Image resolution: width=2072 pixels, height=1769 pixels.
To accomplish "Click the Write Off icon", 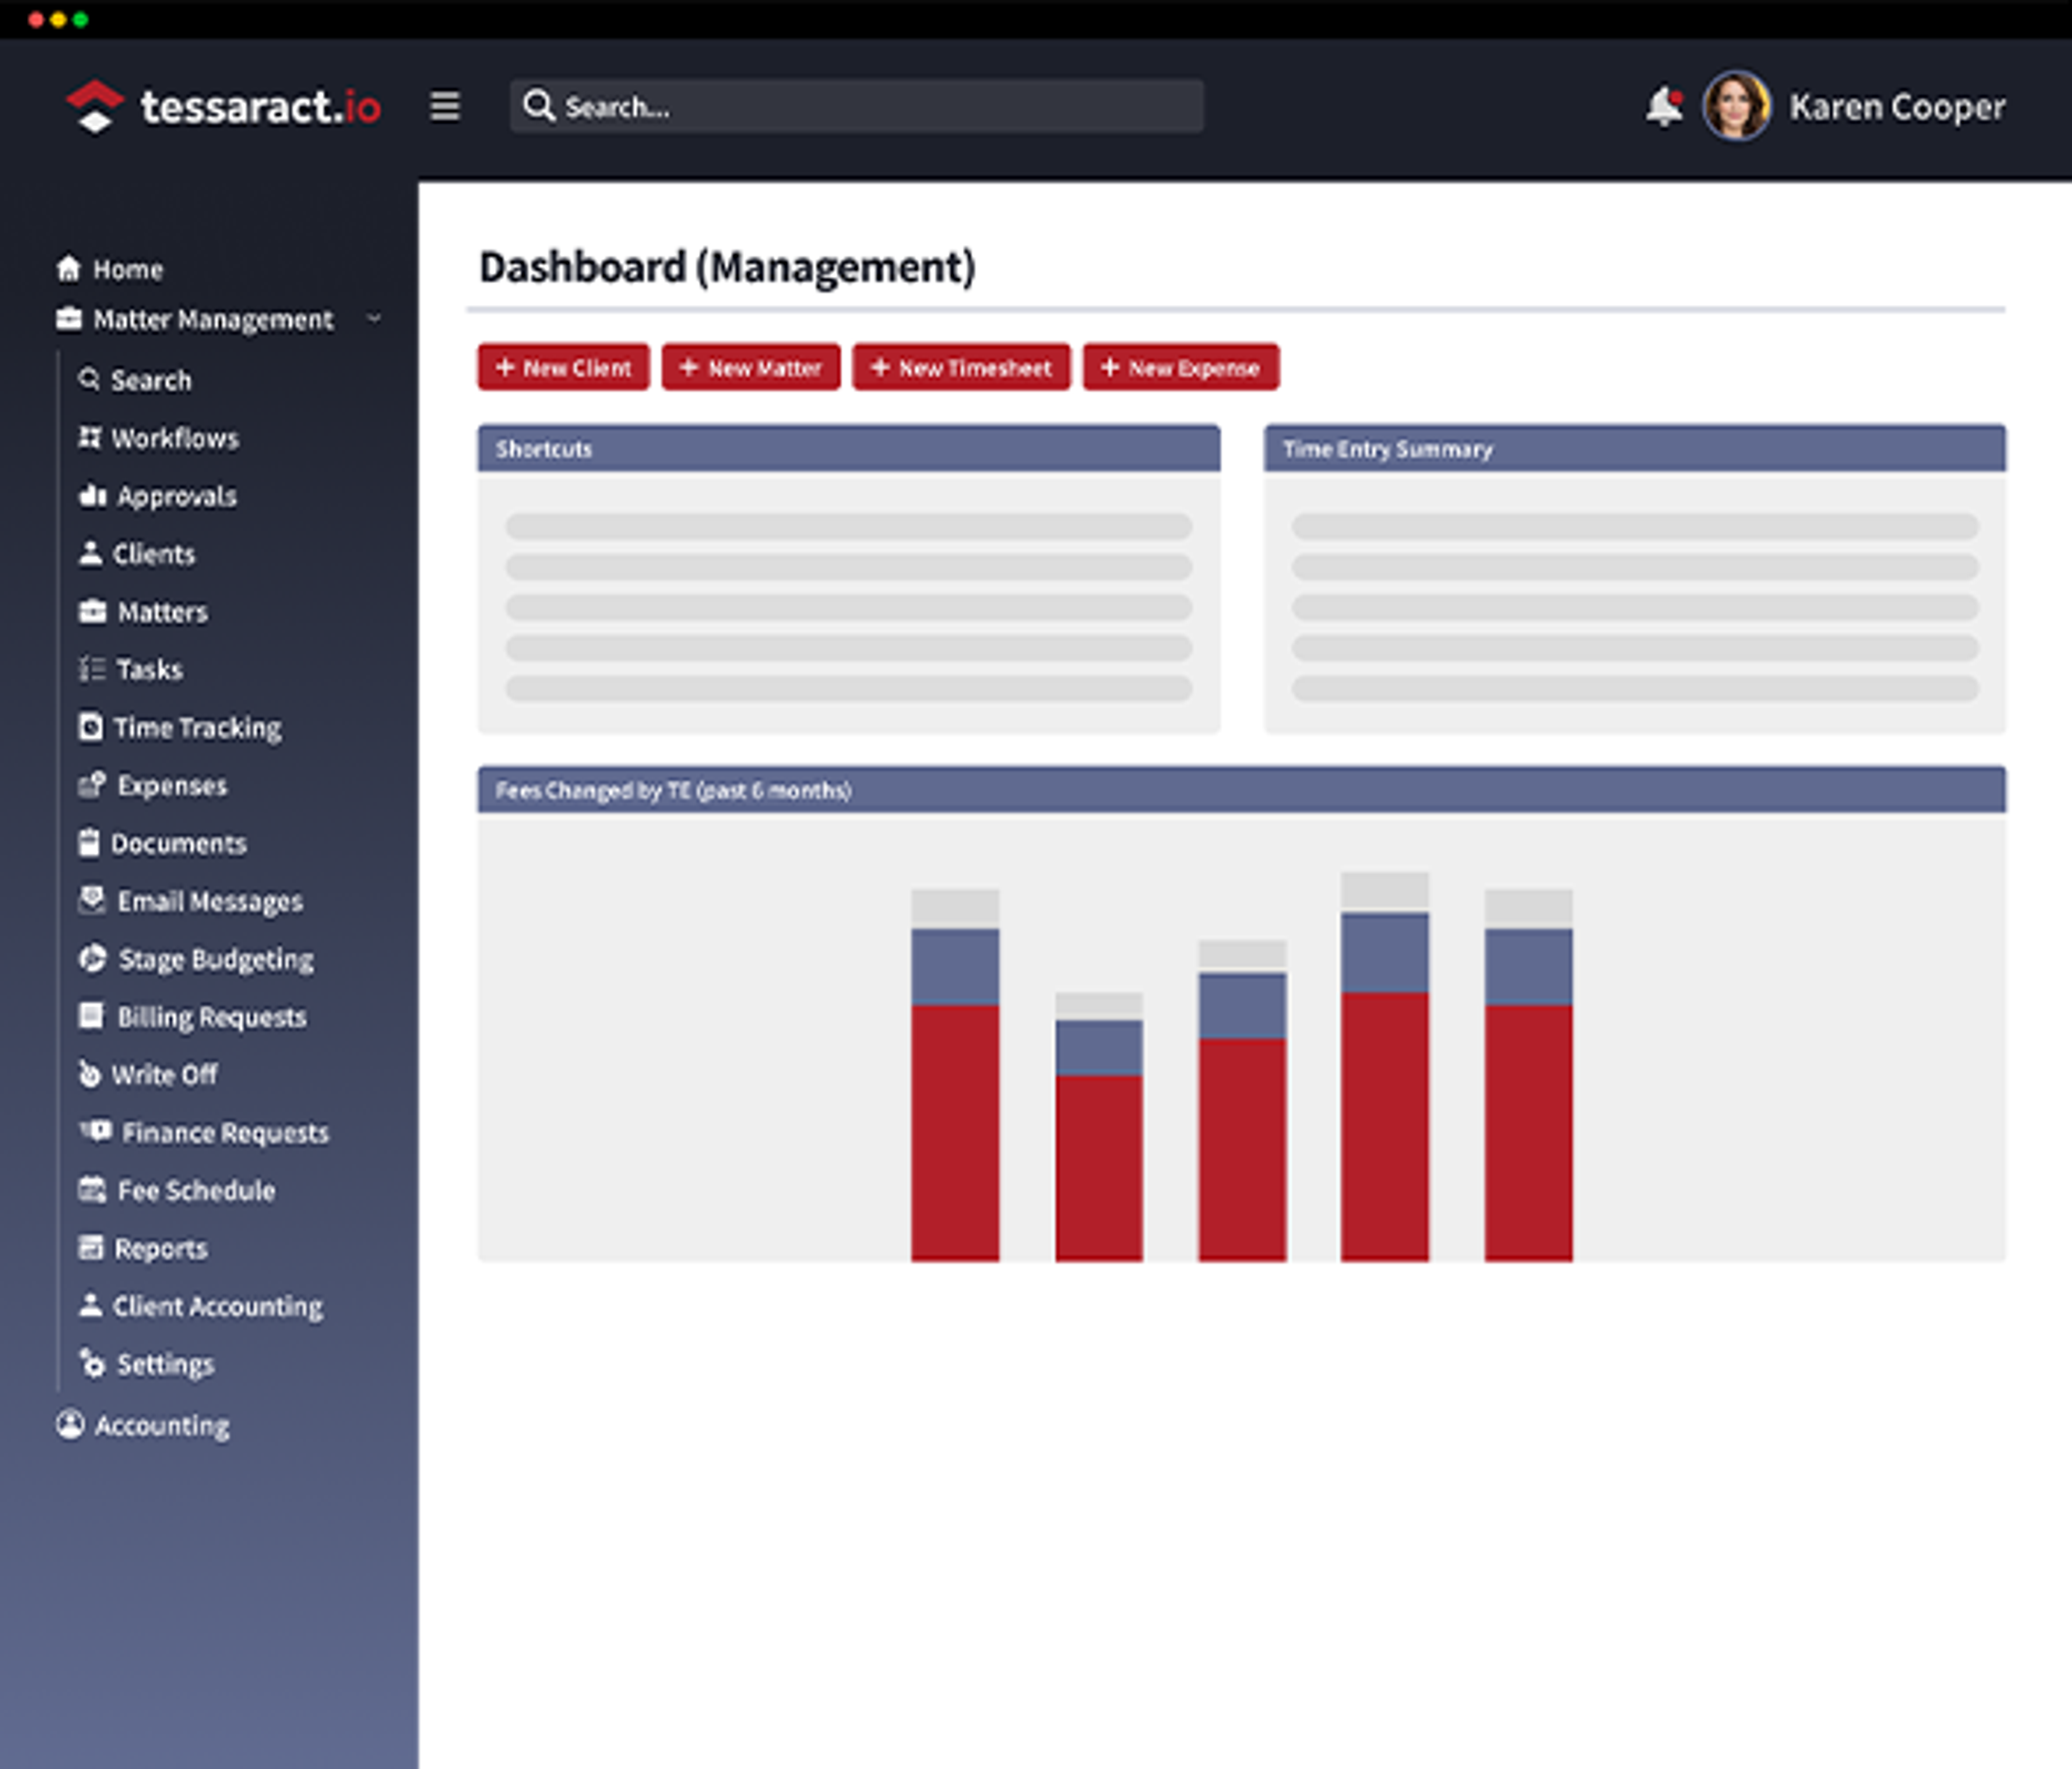I will point(89,1074).
